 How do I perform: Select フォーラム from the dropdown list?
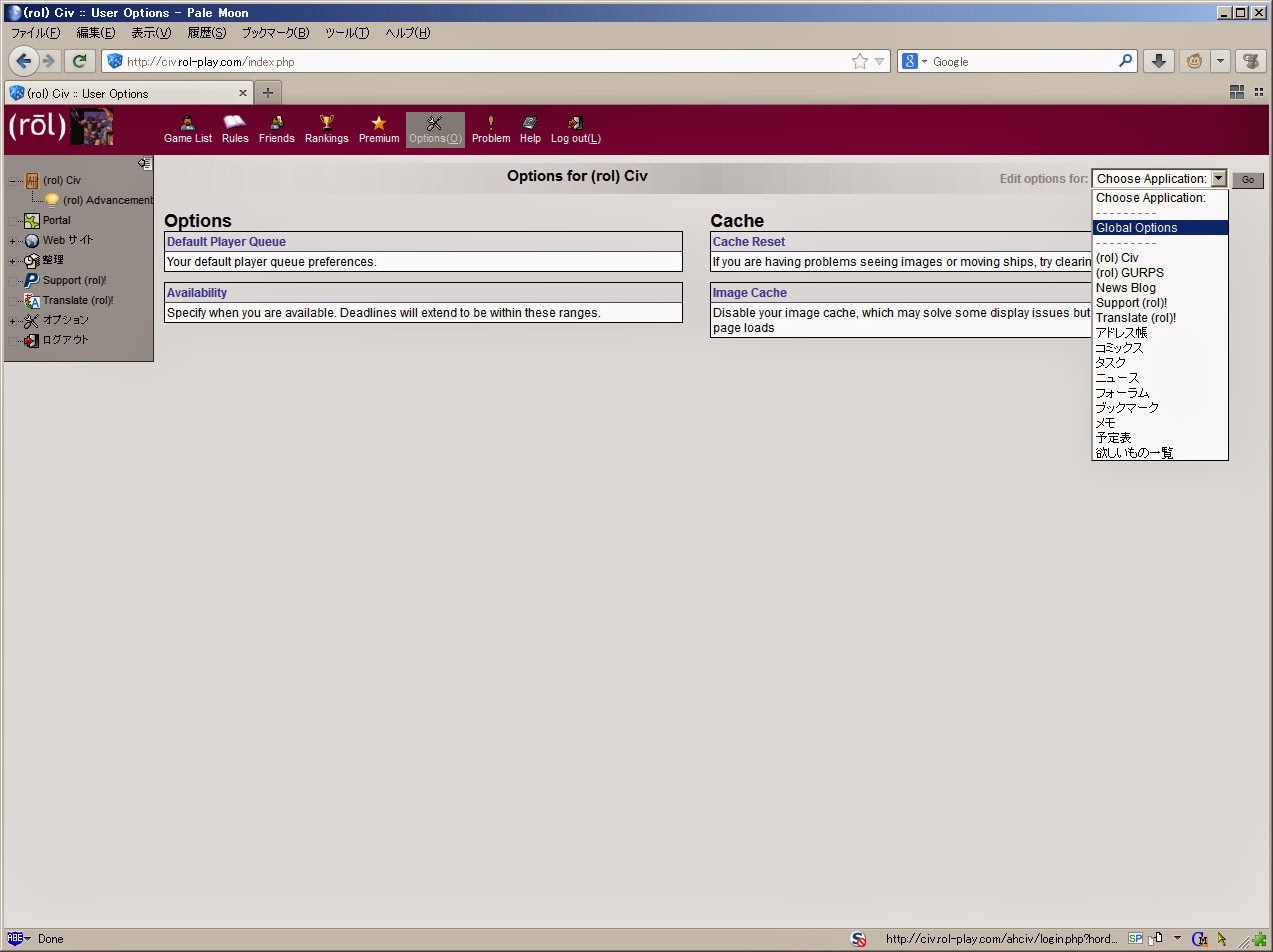point(1160,393)
